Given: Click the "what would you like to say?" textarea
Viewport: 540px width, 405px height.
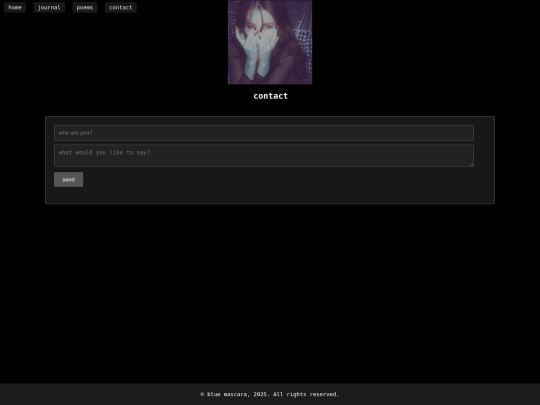Looking at the screenshot, I should [x=264, y=156].
